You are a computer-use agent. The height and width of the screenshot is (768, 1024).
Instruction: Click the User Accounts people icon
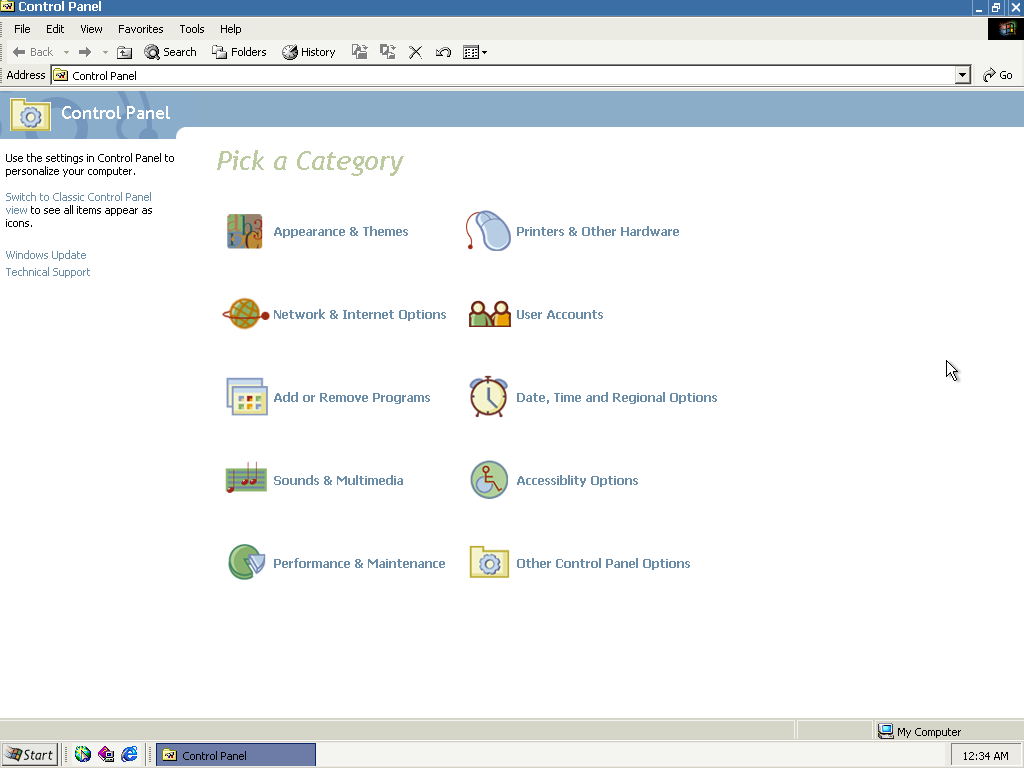[489, 314]
